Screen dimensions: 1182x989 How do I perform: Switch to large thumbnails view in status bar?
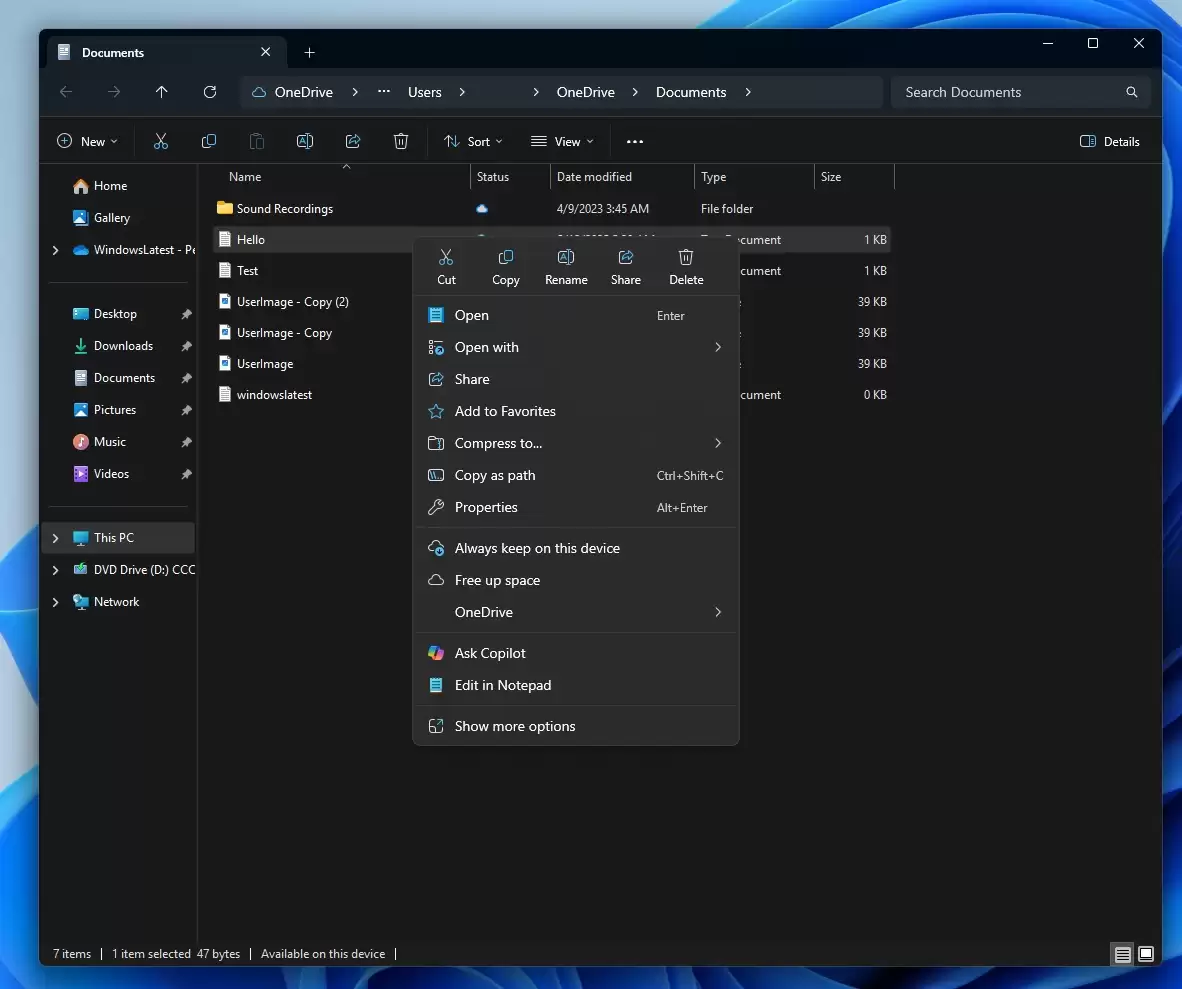click(x=1148, y=954)
